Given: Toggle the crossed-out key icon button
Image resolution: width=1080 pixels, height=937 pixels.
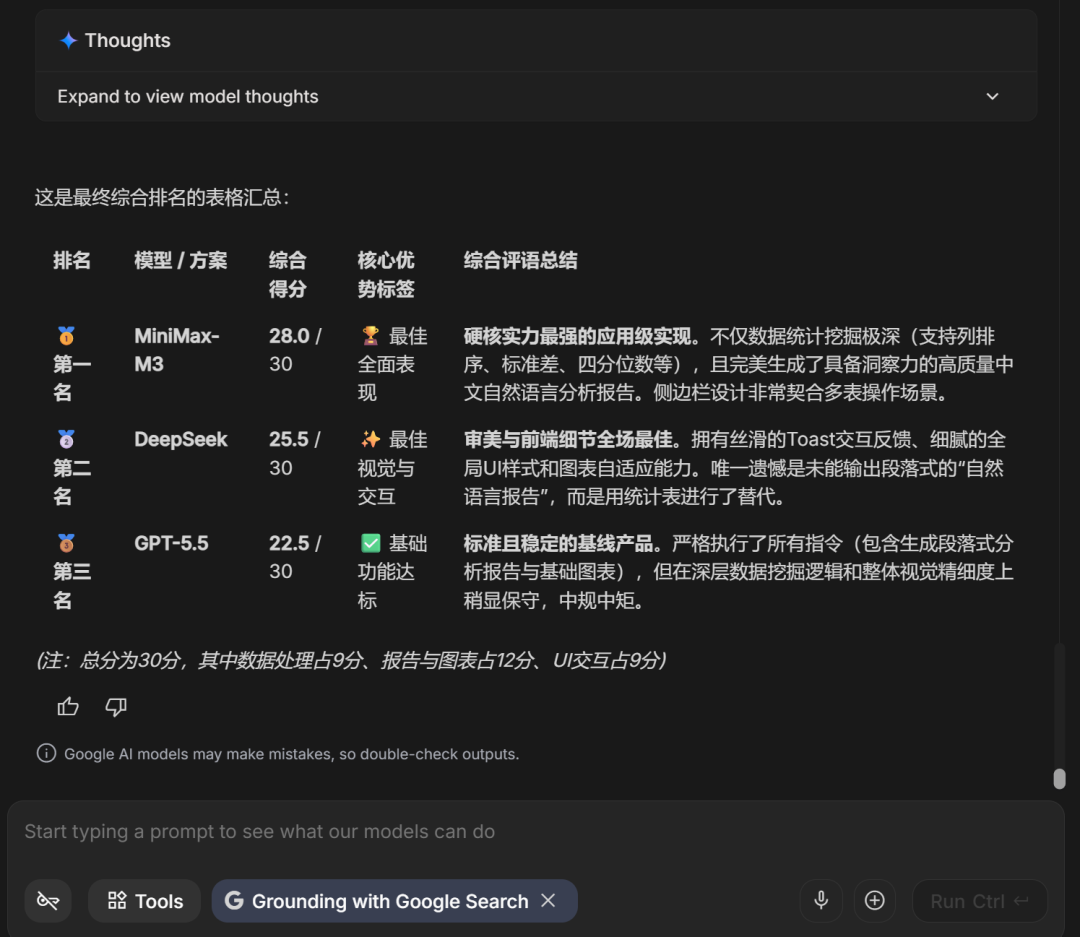Looking at the screenshot, I should coord(48,900).
